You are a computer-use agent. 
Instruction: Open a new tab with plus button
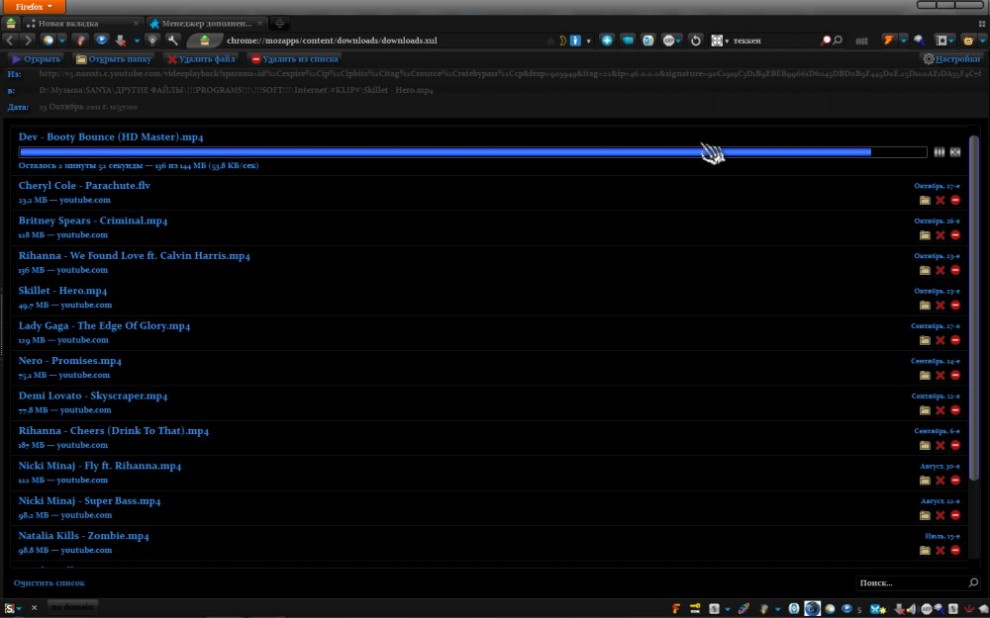(279, 23)
